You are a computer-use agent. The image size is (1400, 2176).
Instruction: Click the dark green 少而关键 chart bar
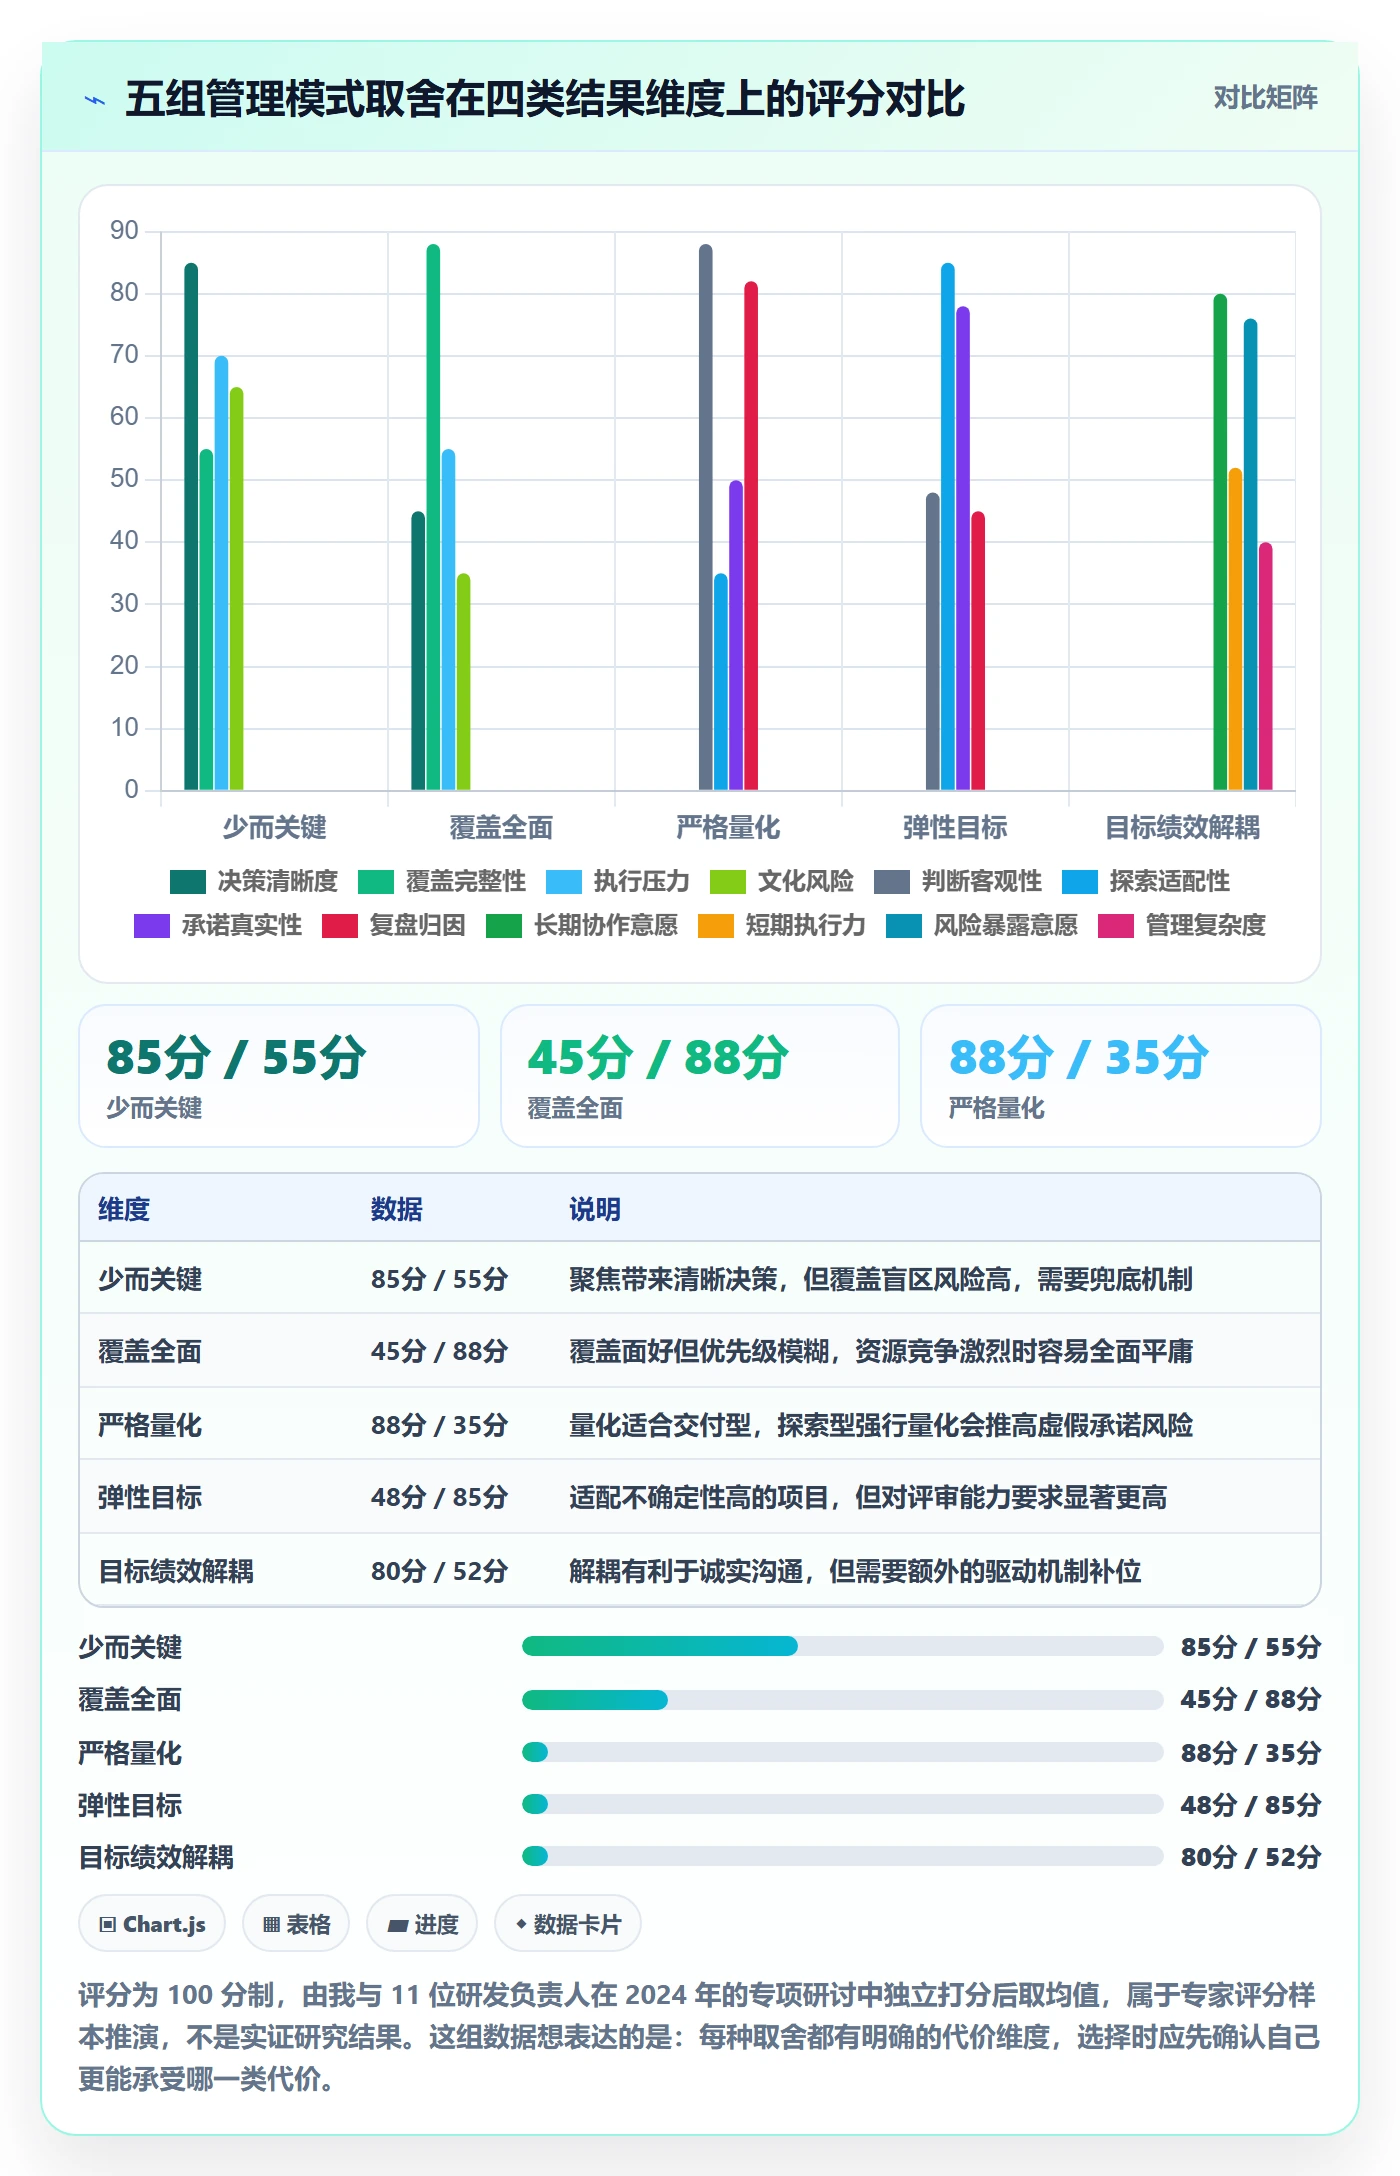(191, 527)
